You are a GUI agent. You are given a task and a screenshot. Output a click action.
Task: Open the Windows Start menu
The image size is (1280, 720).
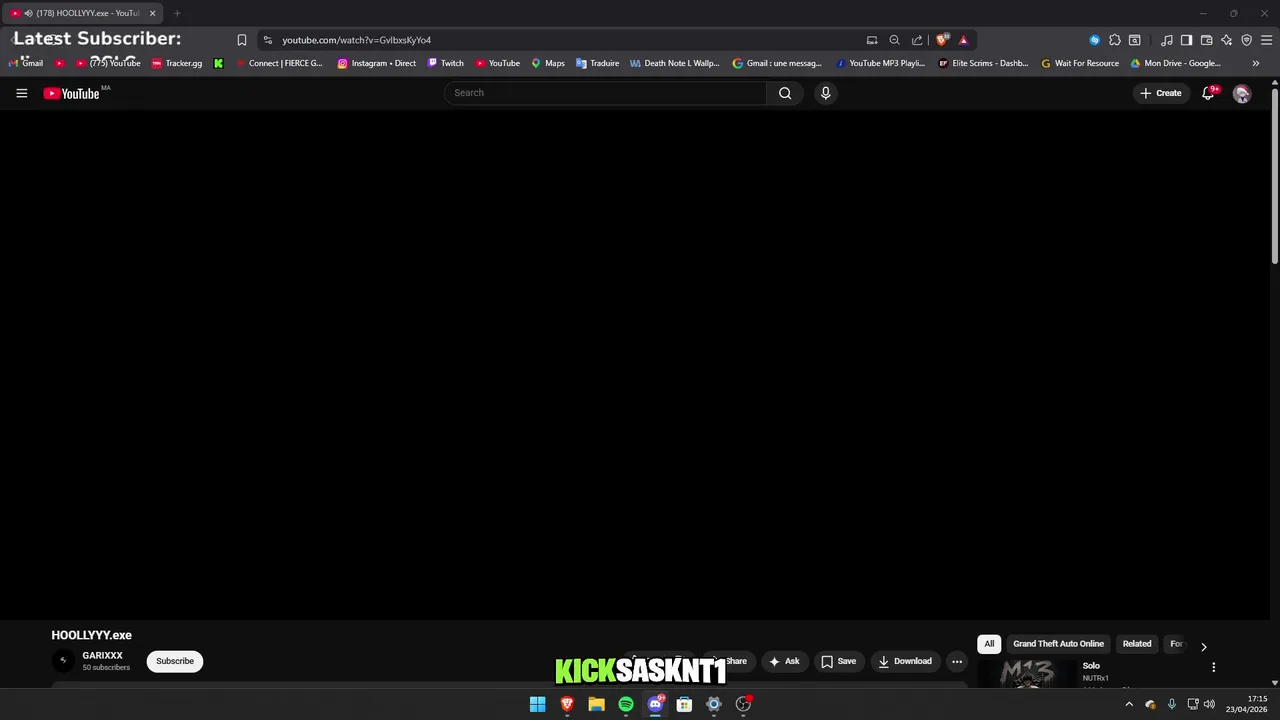click(537, 704)
